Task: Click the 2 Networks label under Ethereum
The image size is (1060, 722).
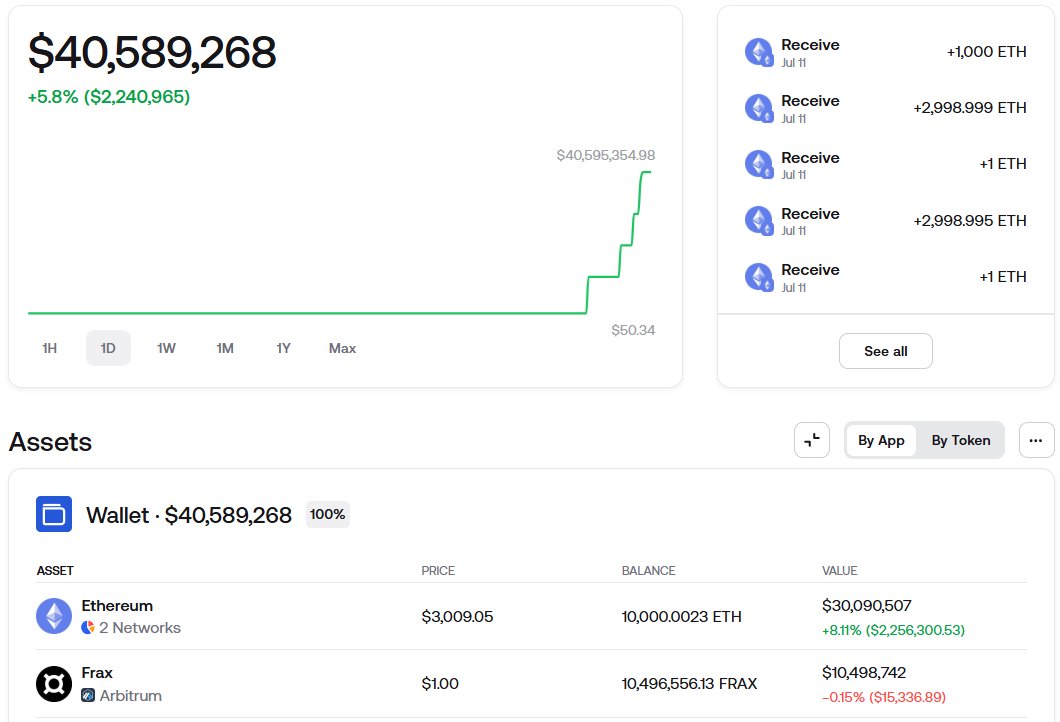Action: click(x=140, y=627)
